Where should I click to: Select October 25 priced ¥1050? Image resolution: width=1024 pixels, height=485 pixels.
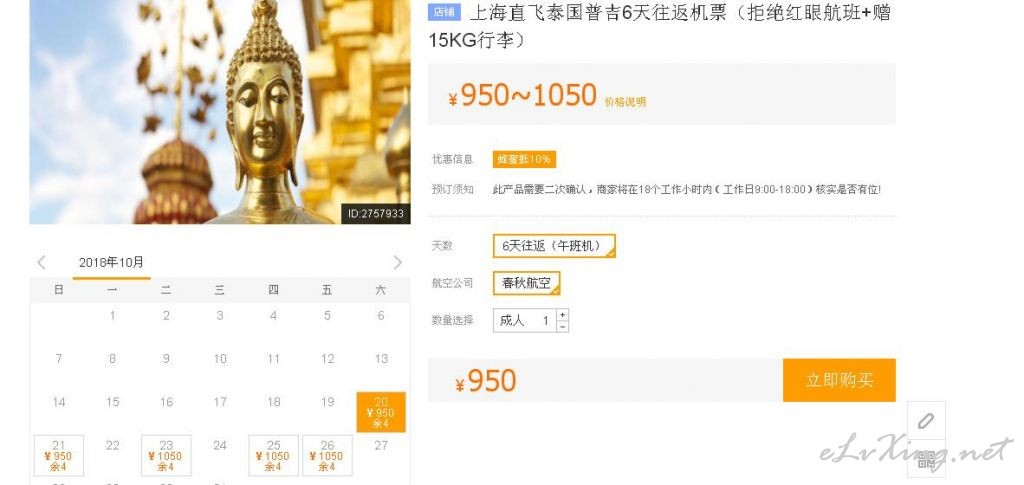click(274, 456)
